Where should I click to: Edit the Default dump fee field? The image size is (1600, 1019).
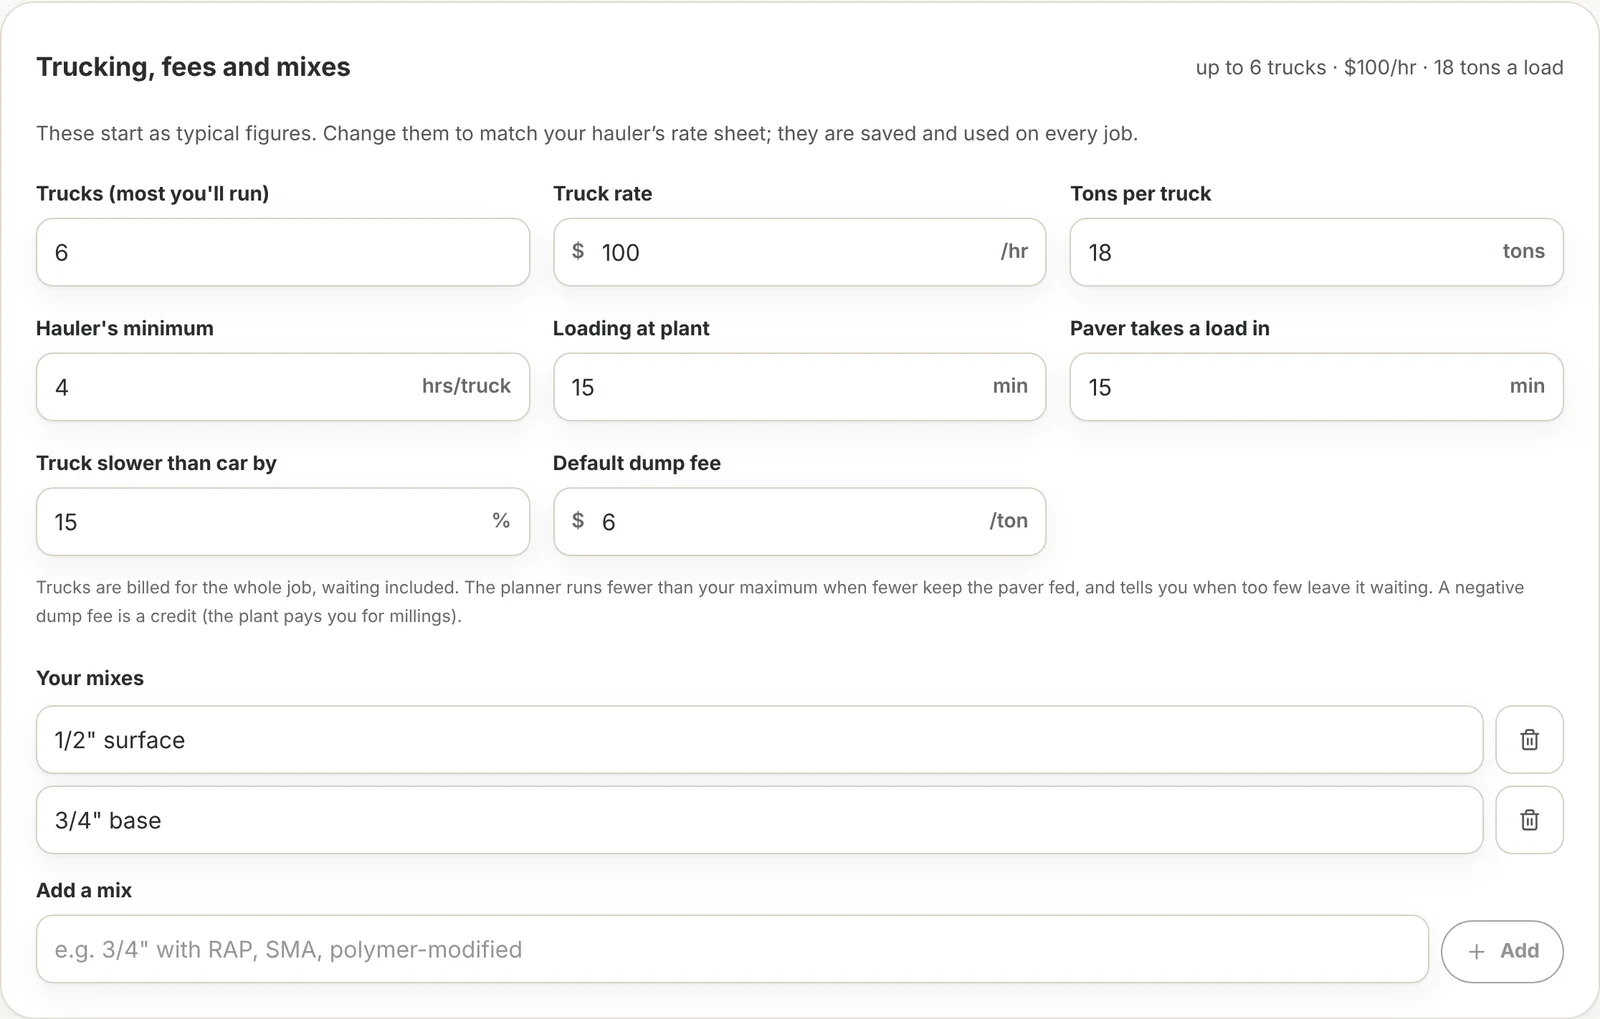(x=800, y=522)
